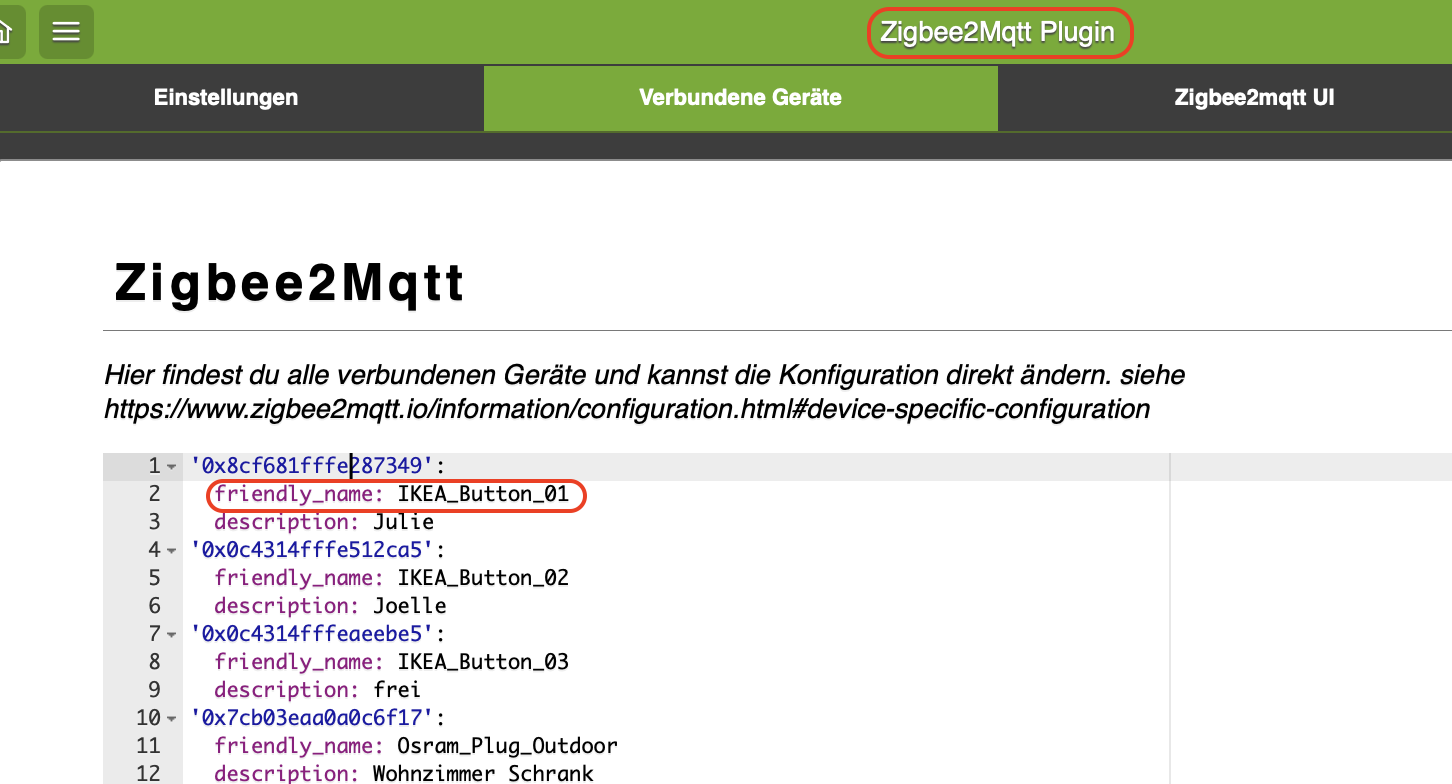Select the Verbundene Geräte tab

point(740,98)
